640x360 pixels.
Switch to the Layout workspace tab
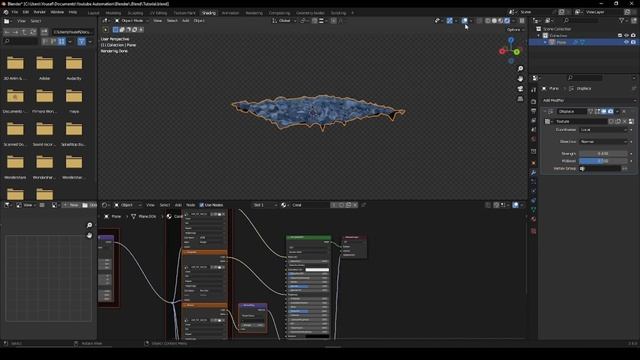click(93, 13)
